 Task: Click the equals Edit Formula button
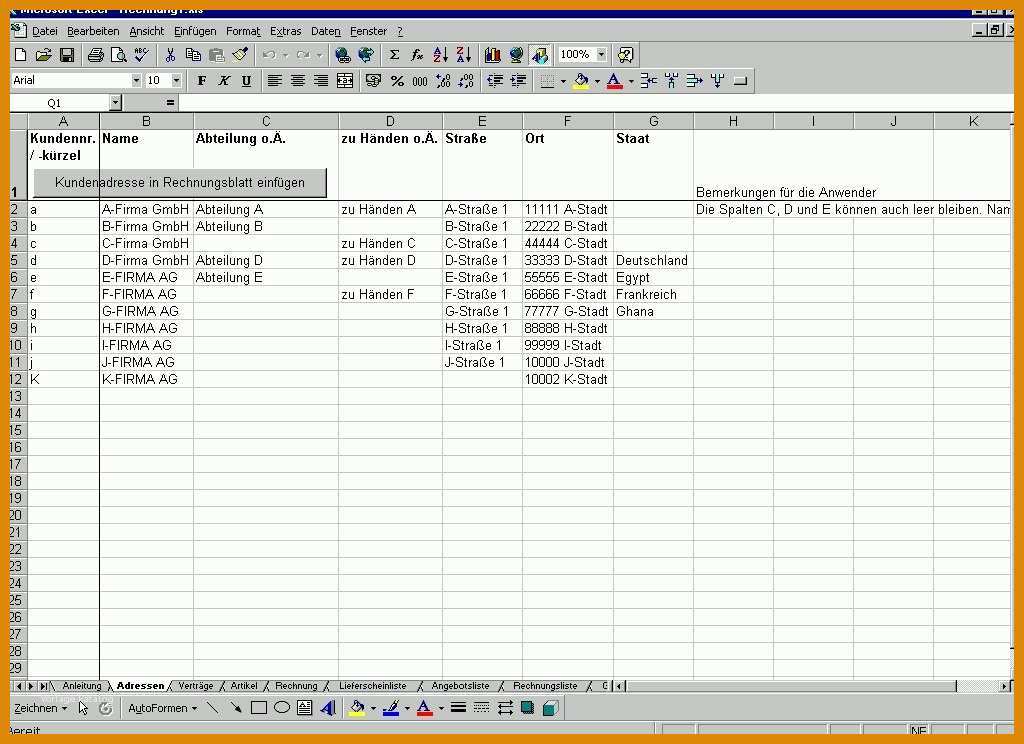(x=170, y=103)
